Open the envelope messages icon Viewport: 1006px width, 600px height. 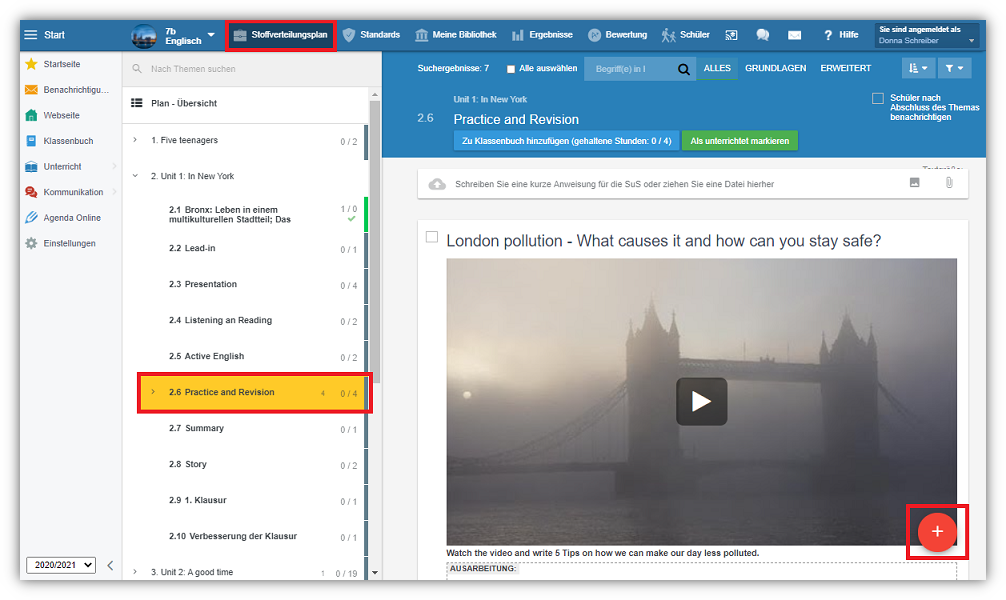point(794,35)
